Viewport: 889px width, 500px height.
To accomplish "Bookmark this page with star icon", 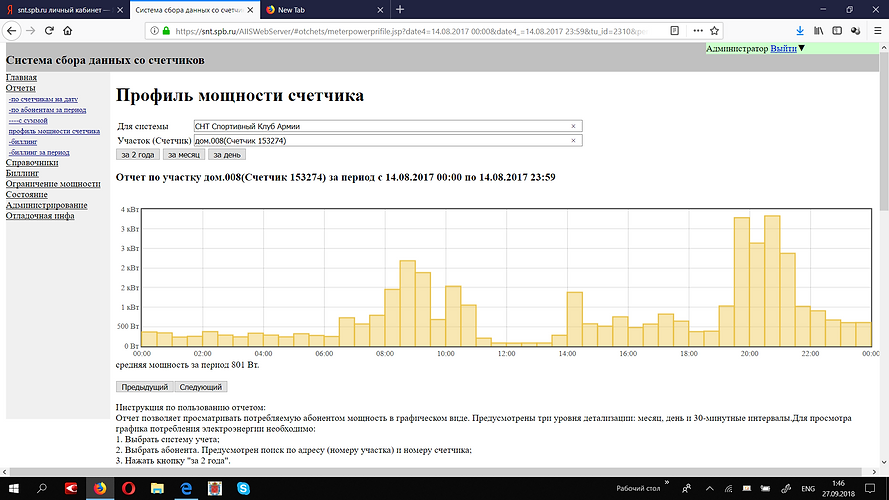I will coord(714,31).
